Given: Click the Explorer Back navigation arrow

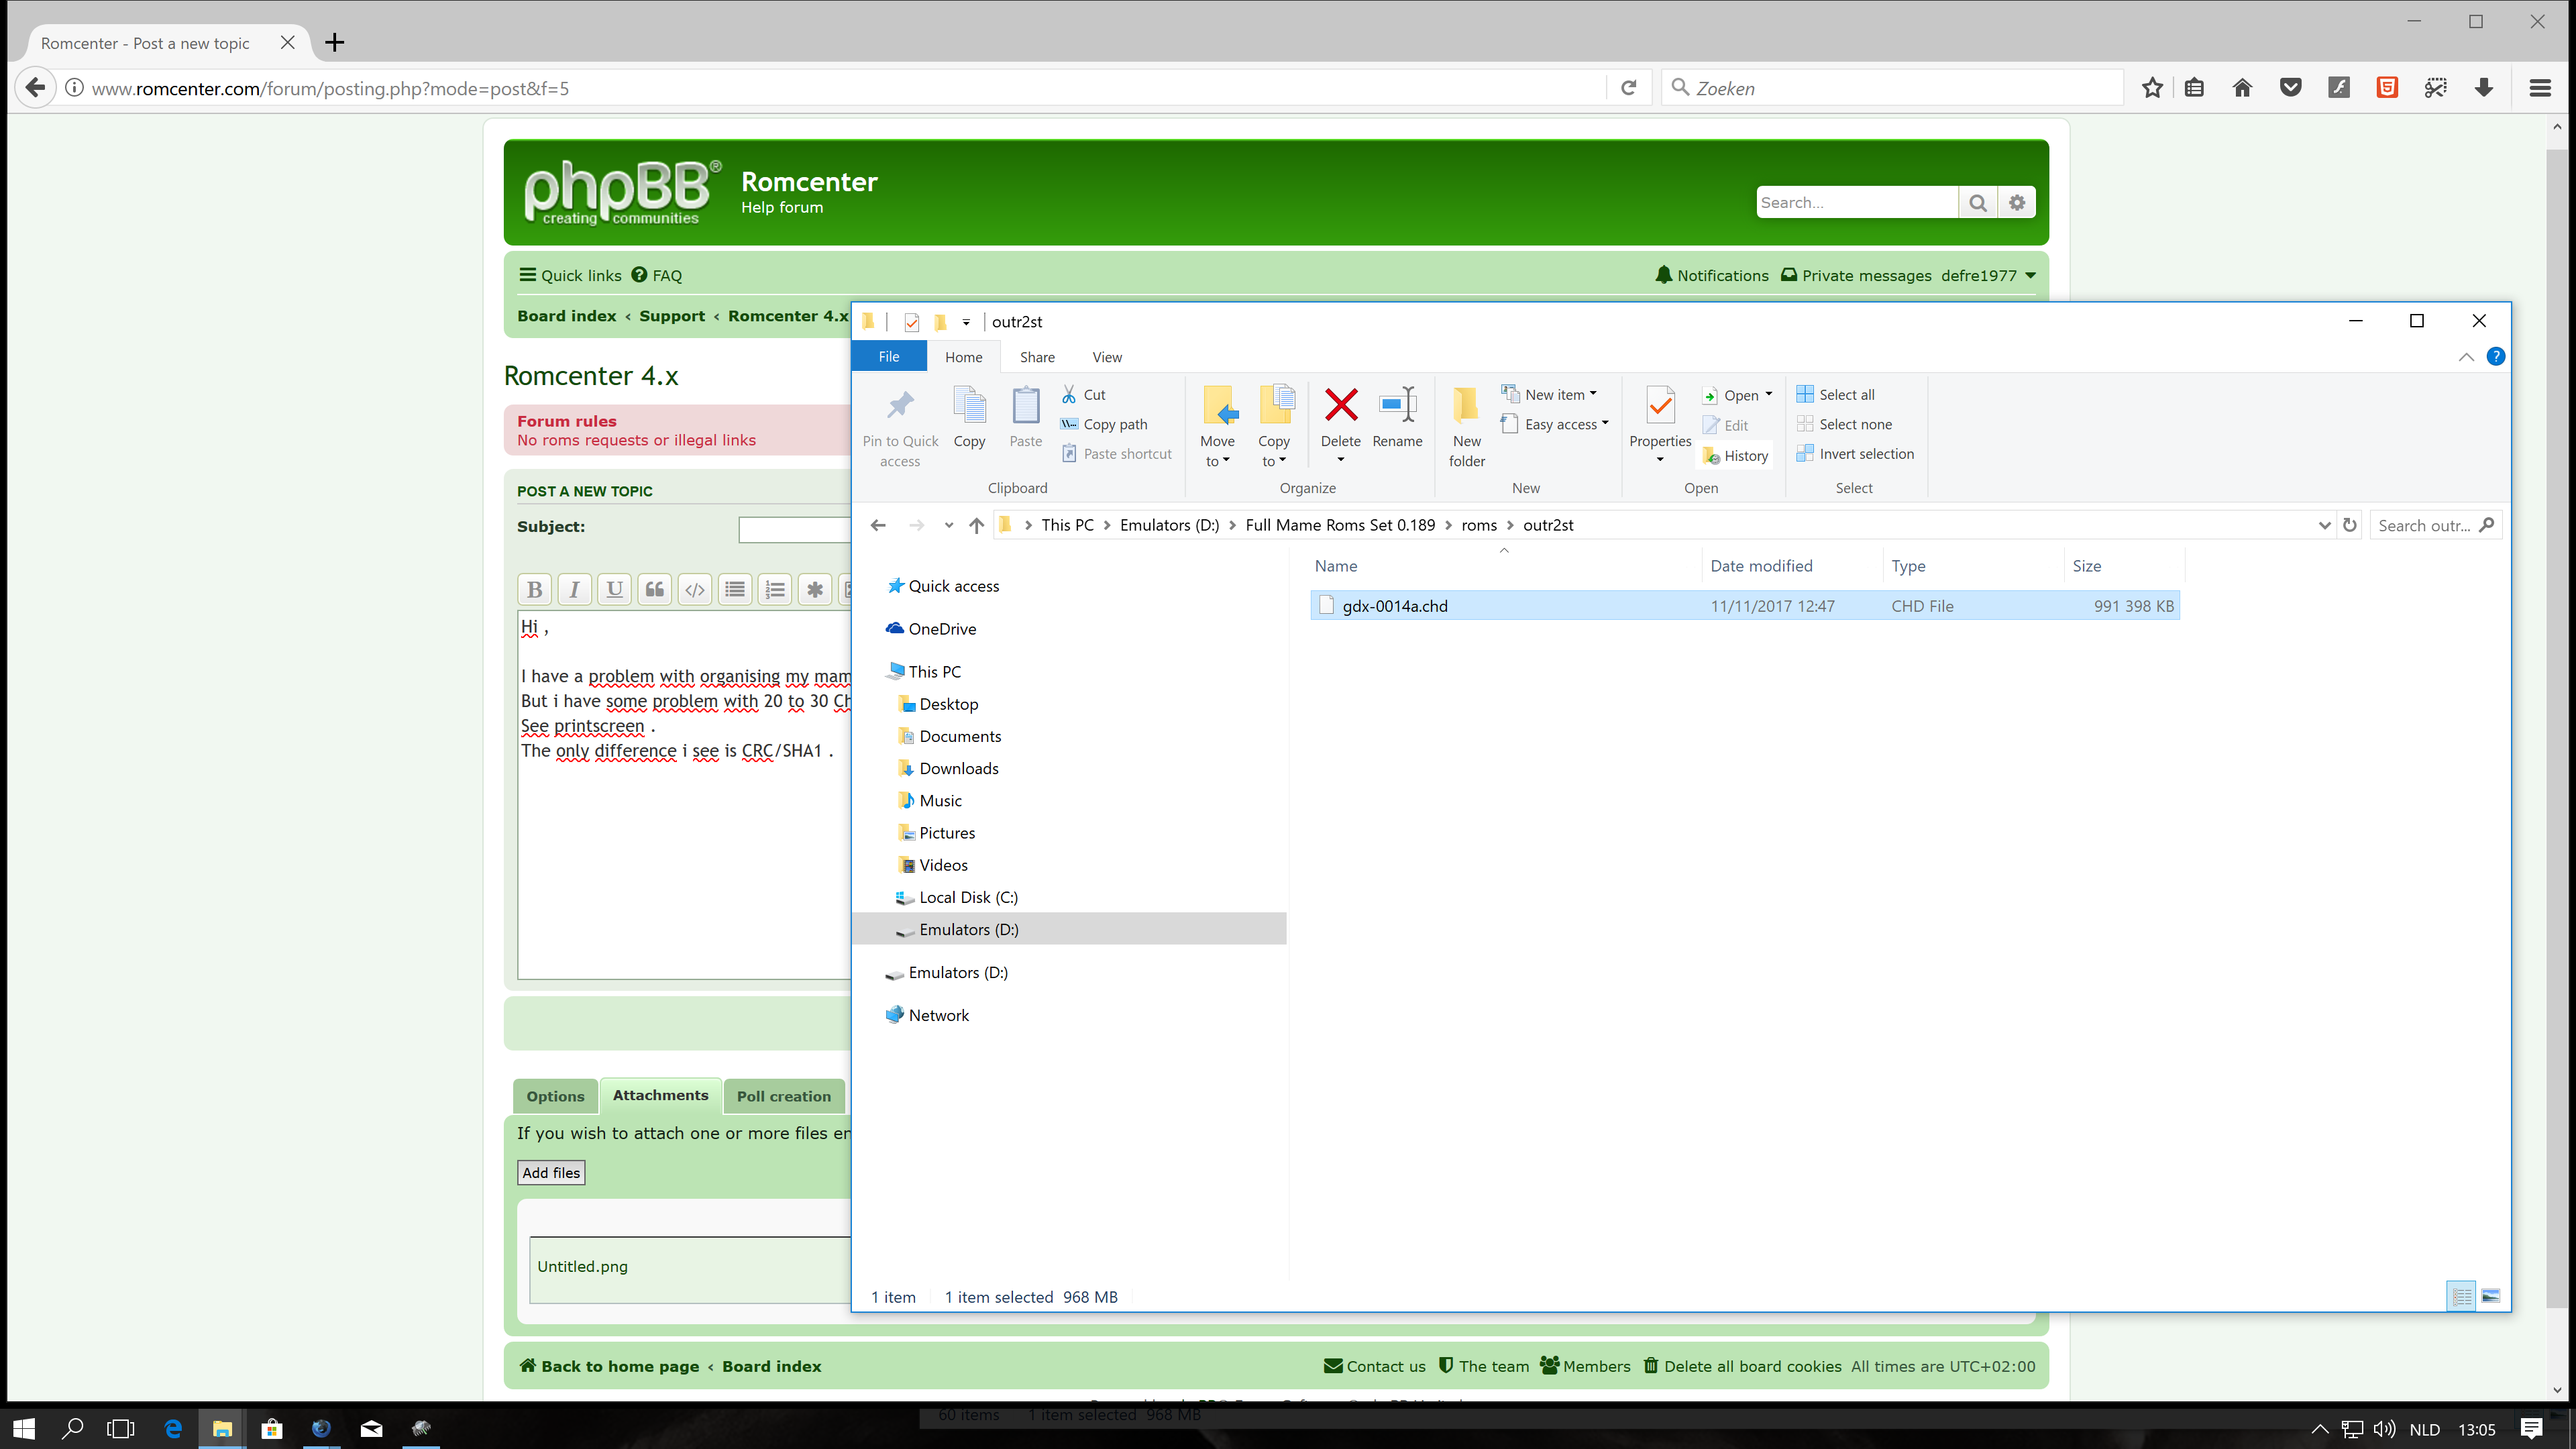Looking at the screenshot, I should click(878, 525).
